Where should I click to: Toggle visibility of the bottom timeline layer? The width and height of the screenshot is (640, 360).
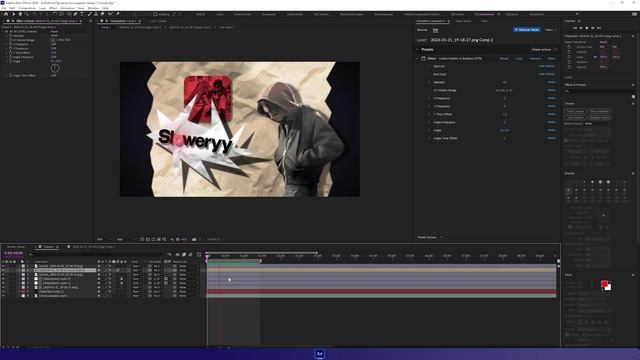click(3, 296)
